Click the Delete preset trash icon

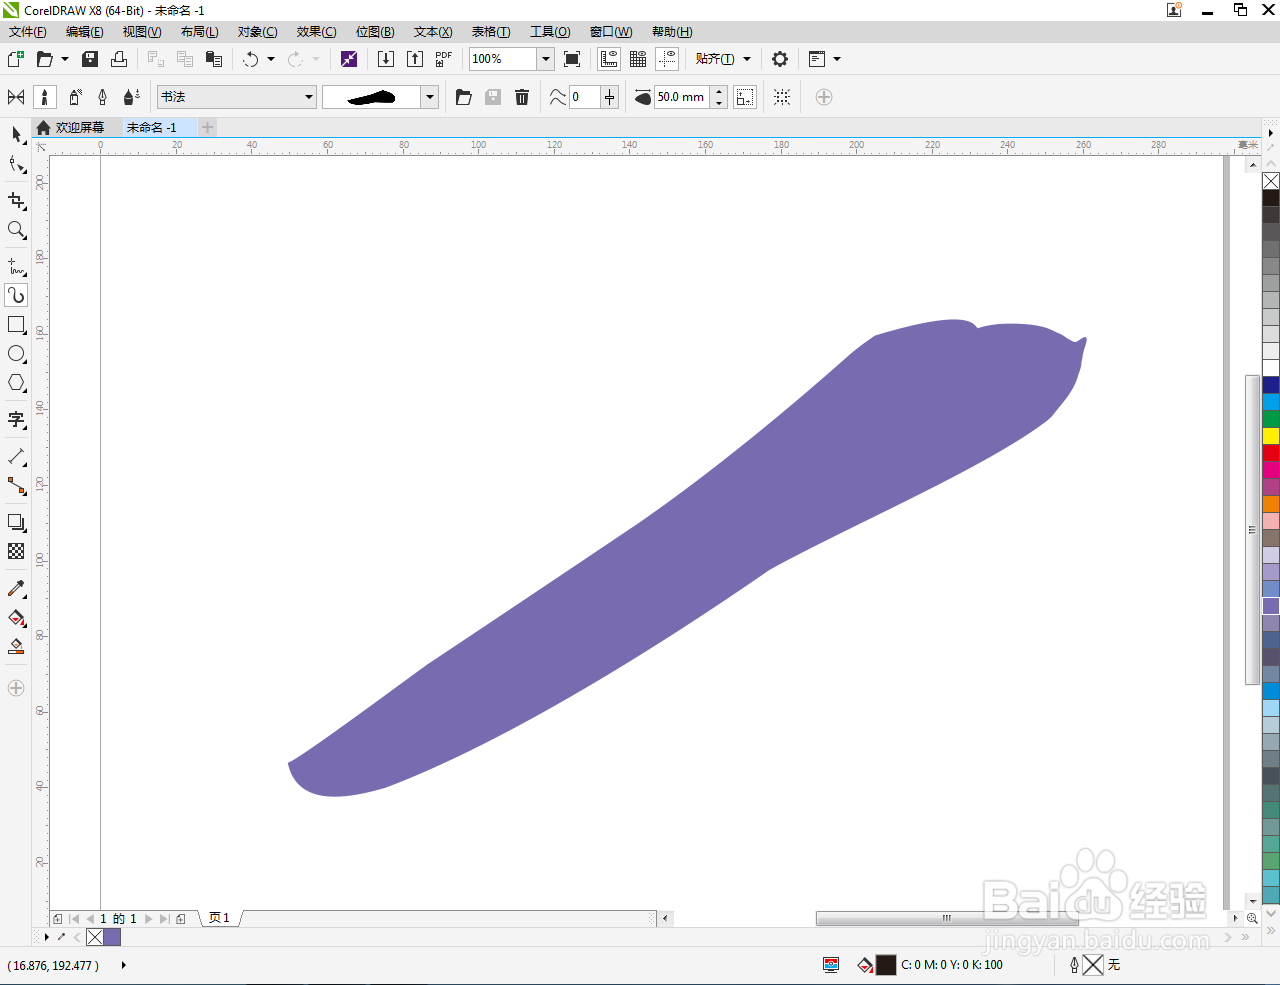pyautogui.click(x=522, y=97)
